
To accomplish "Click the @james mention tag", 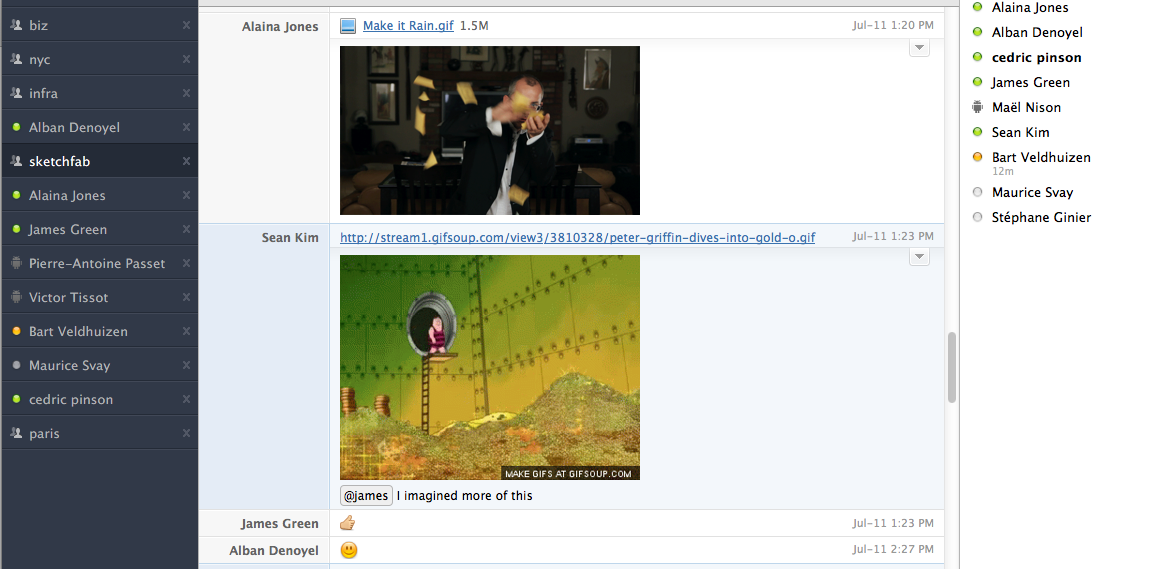I will click(367, 495).
